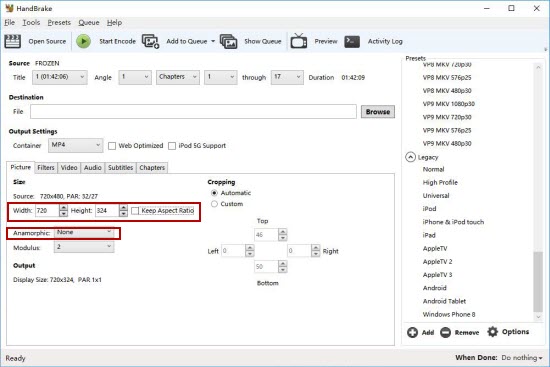Select the iPad preset

tap(429, 235)
